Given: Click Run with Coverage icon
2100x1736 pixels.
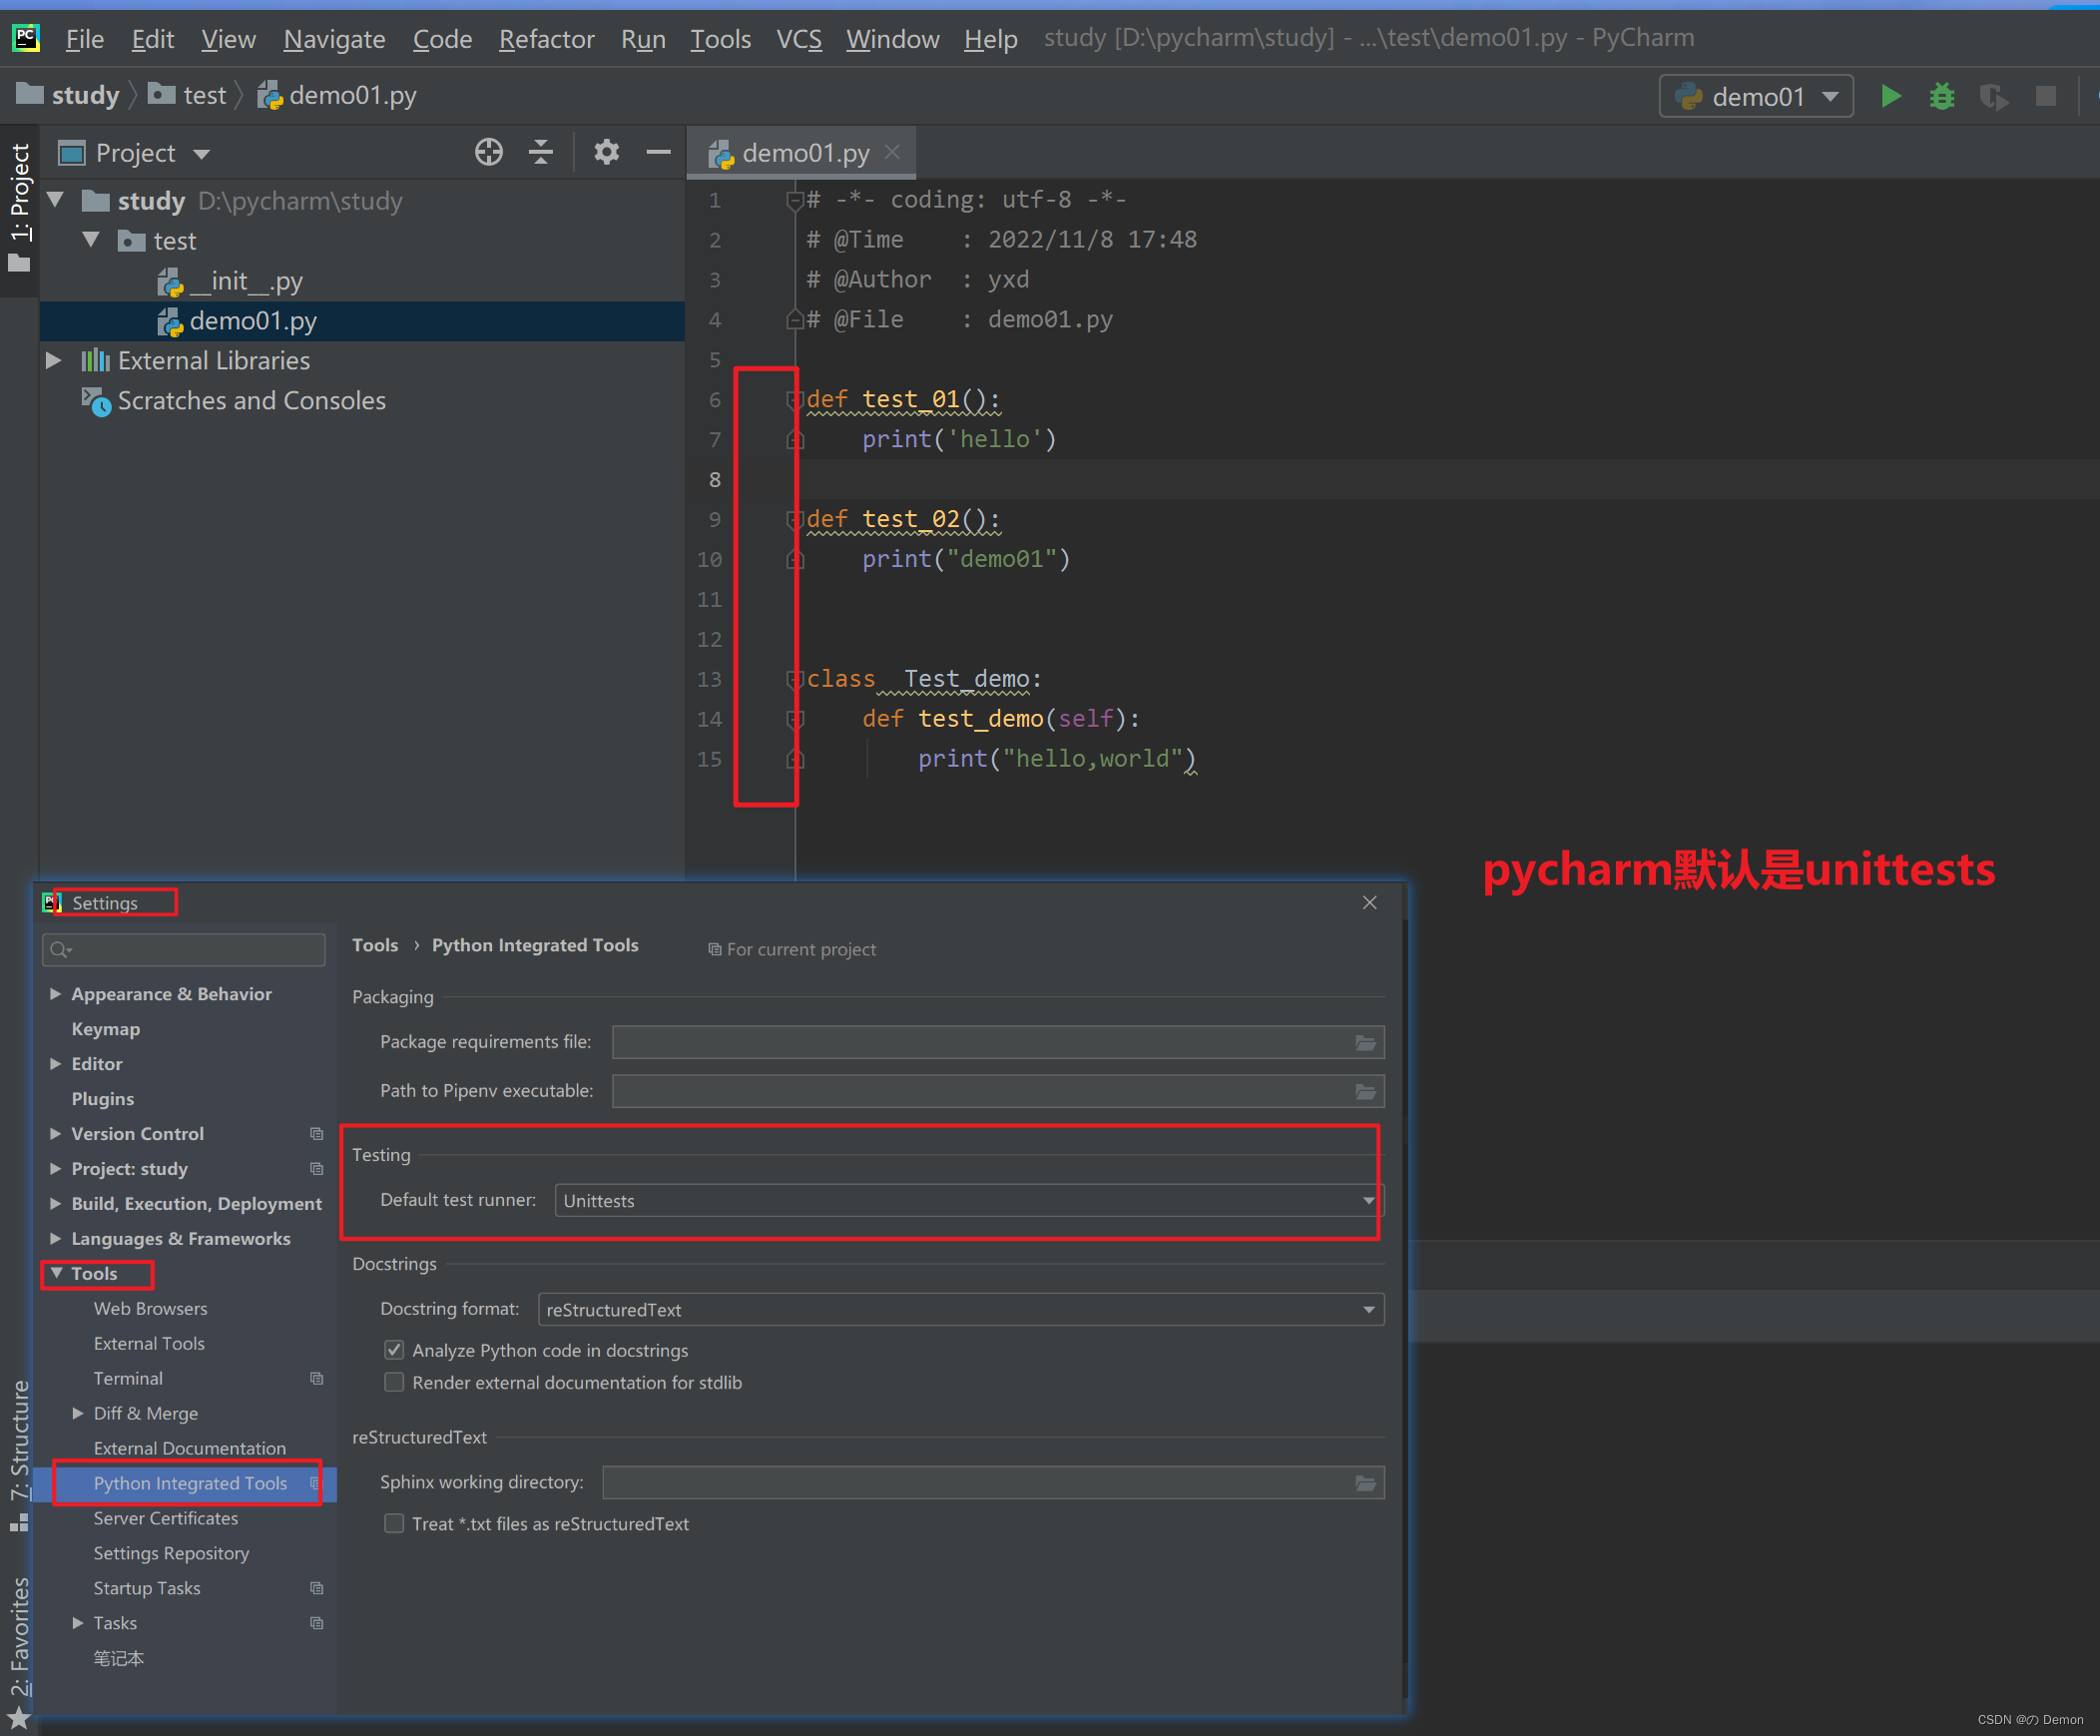Looking at the screenshot, I should click(1994, 97).
